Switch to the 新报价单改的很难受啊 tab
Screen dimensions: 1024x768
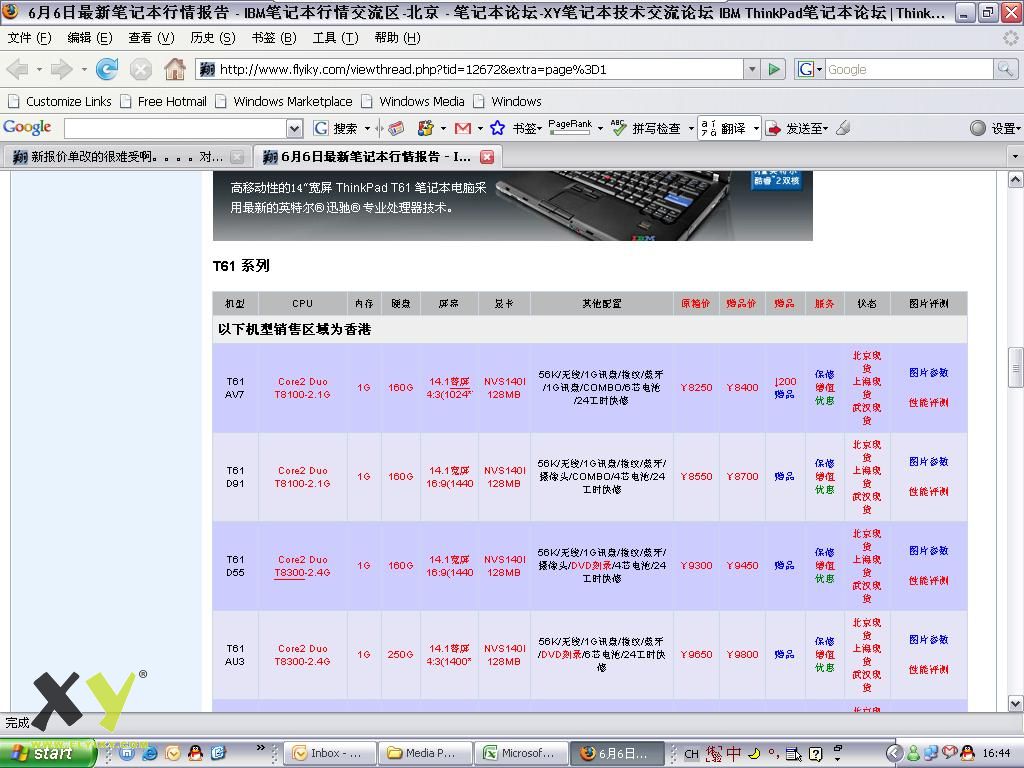tap(127, 157)
